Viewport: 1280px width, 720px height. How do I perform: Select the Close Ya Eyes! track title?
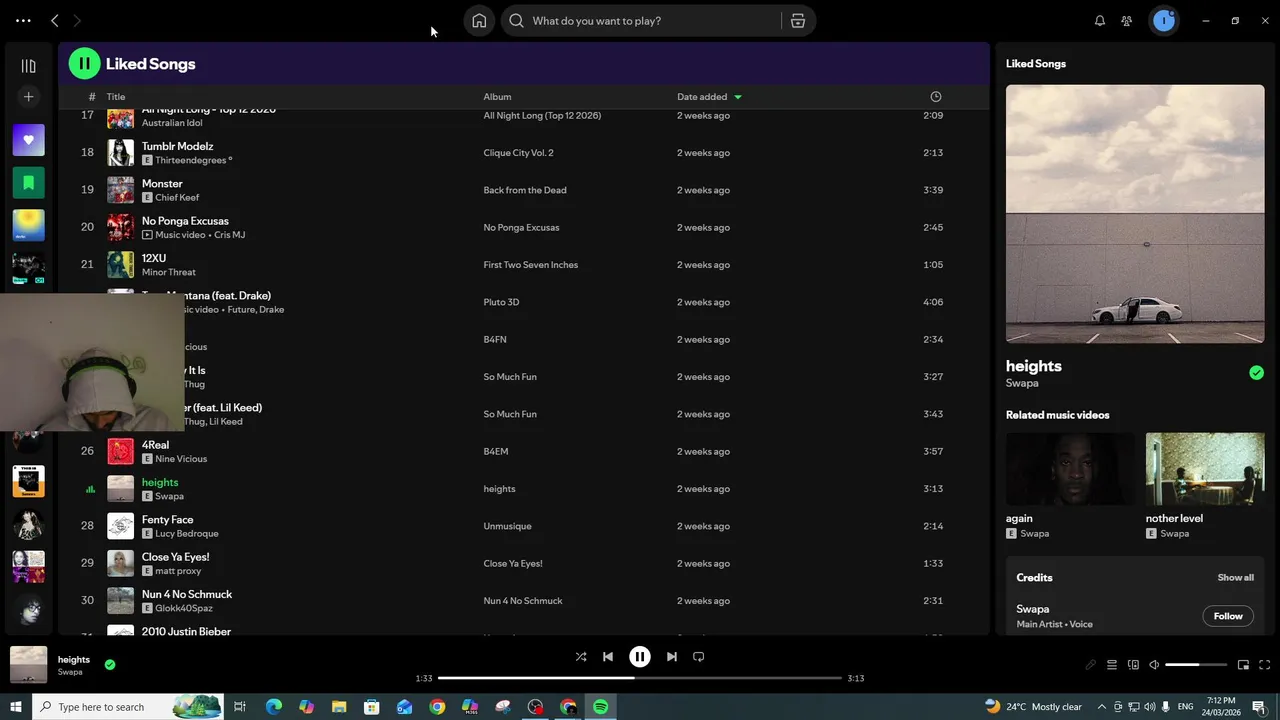175,557
